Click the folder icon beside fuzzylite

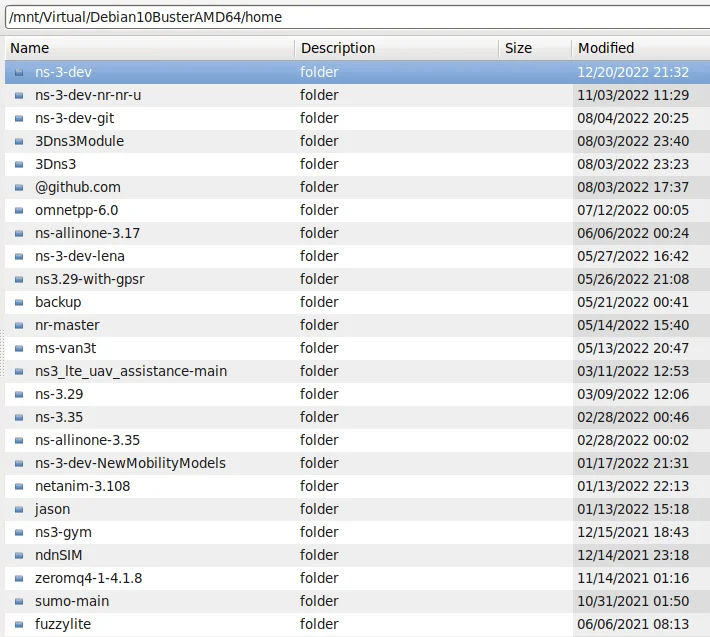click(19, 624)
